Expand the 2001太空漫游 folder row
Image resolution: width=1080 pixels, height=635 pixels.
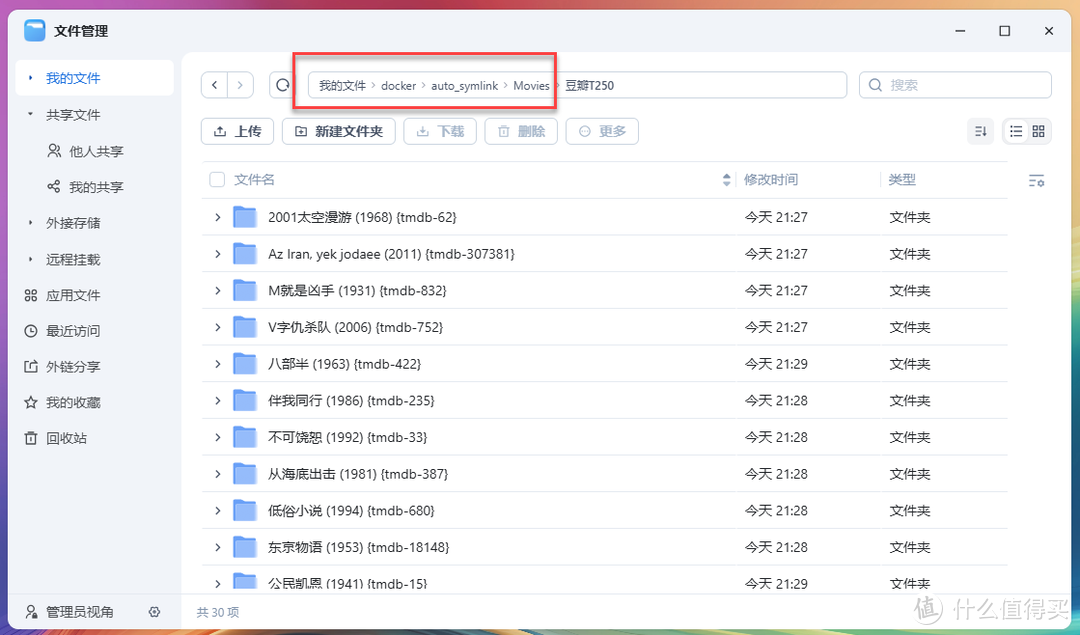217,217
